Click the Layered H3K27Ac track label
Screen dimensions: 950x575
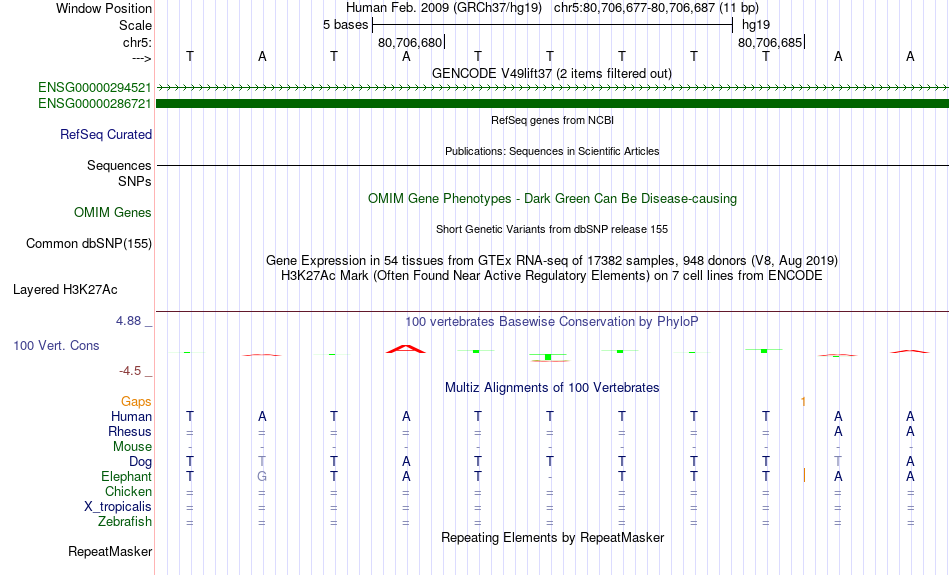tap(65, 290)
